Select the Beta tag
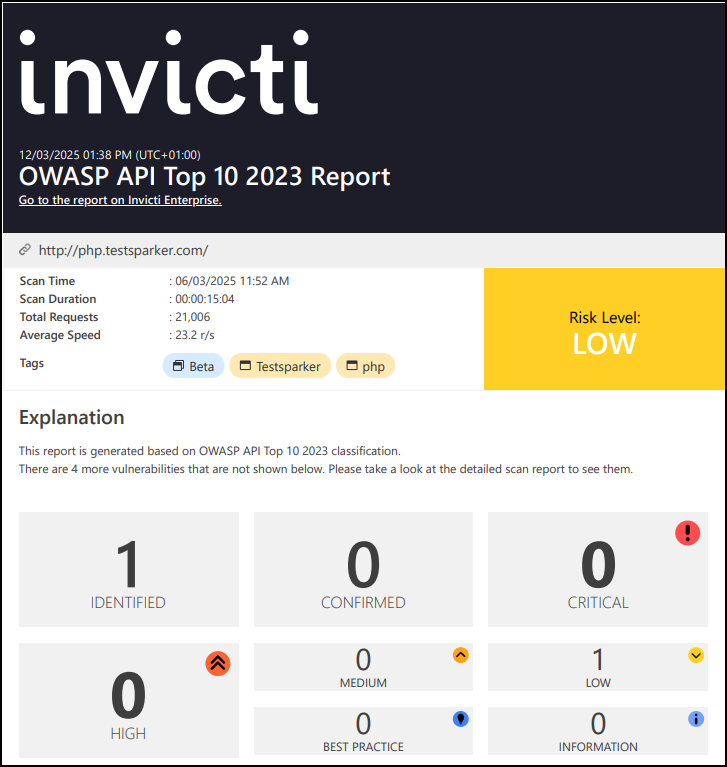The height and width of the screenshot is (767, 727). click(193, 366)
